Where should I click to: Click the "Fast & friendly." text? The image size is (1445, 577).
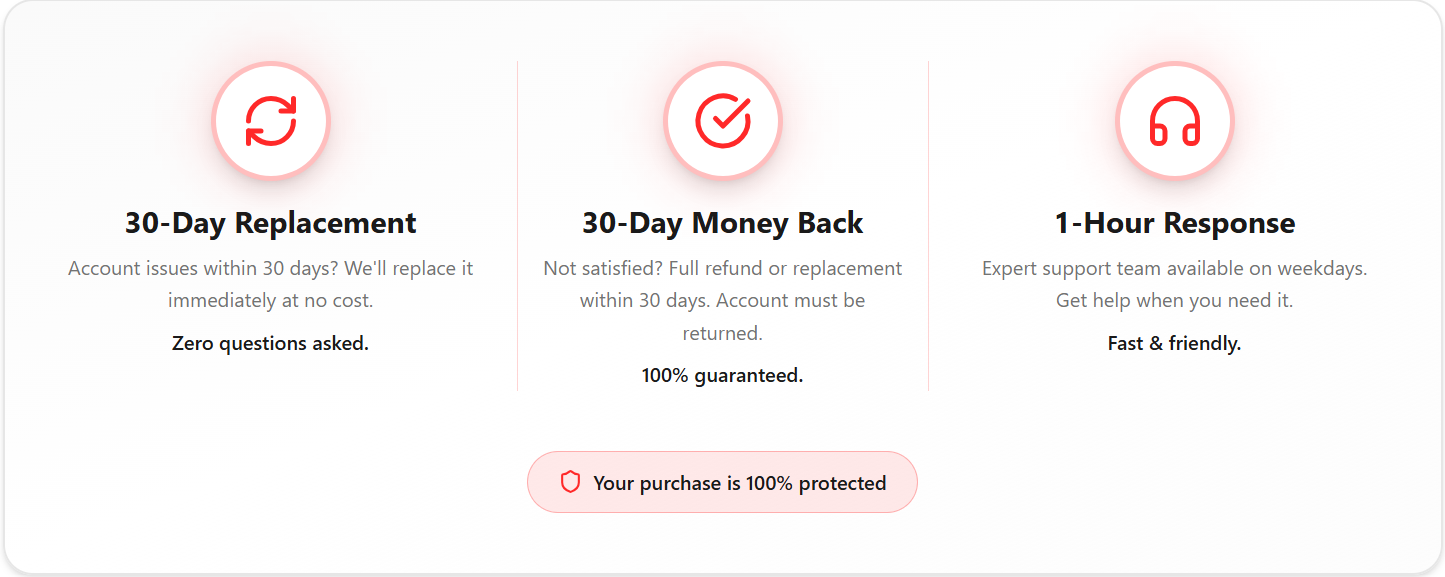tap(1175, 343)
